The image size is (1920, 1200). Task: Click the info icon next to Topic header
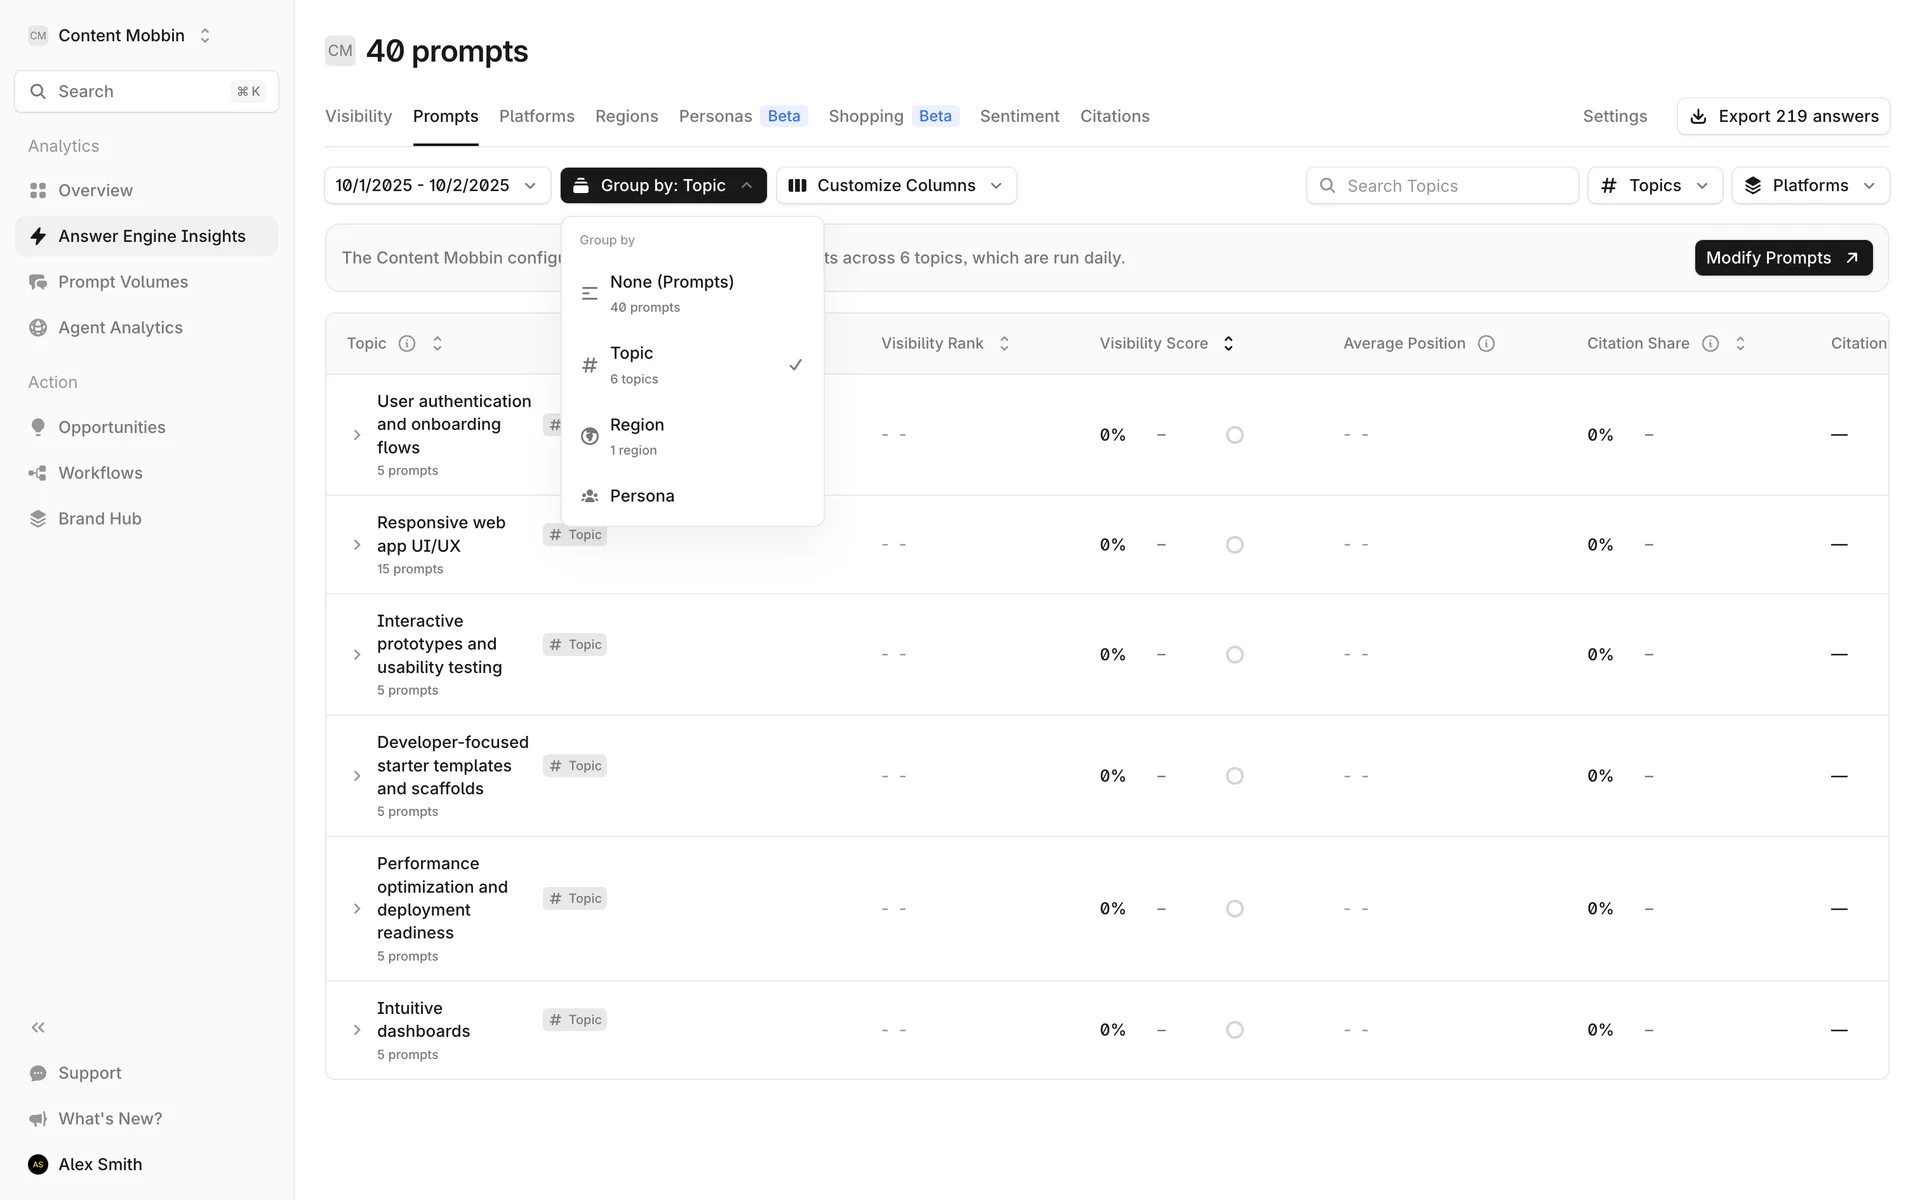tap(407, 343)
